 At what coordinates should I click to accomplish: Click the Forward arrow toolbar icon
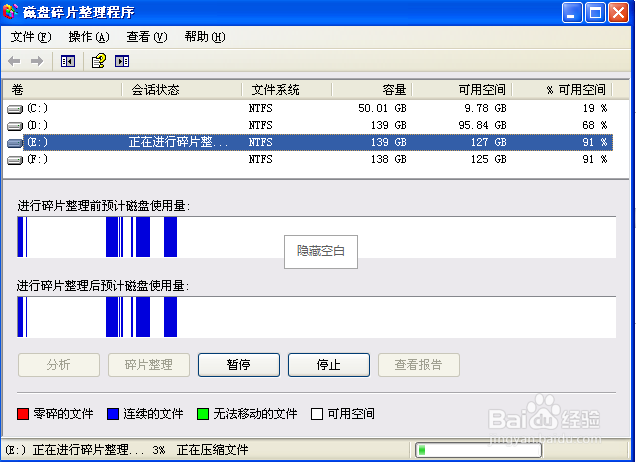[37, 61]
